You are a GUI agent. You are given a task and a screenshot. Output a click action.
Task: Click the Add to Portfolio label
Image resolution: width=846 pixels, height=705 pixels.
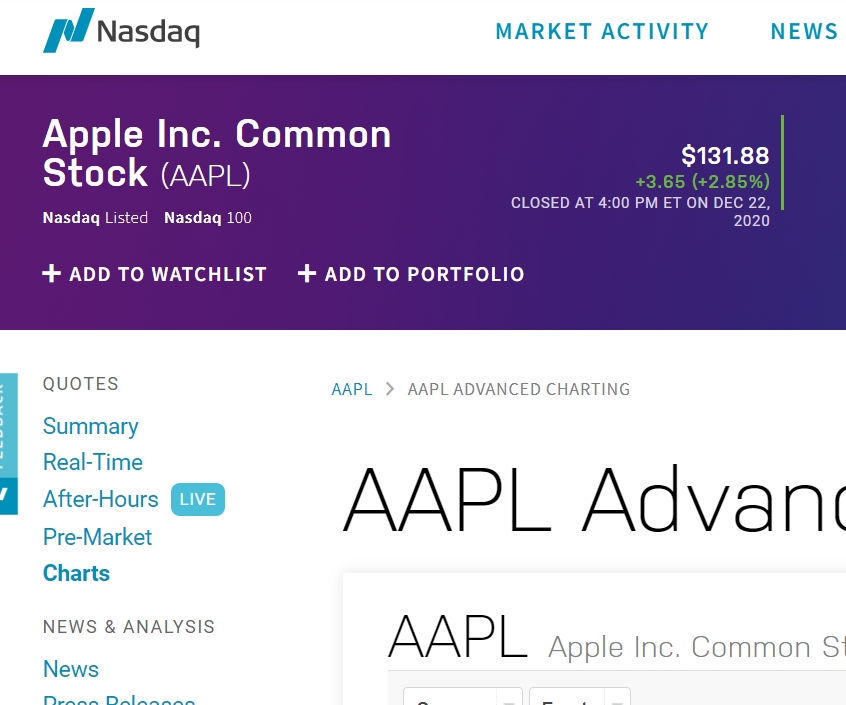pos(425,274)
